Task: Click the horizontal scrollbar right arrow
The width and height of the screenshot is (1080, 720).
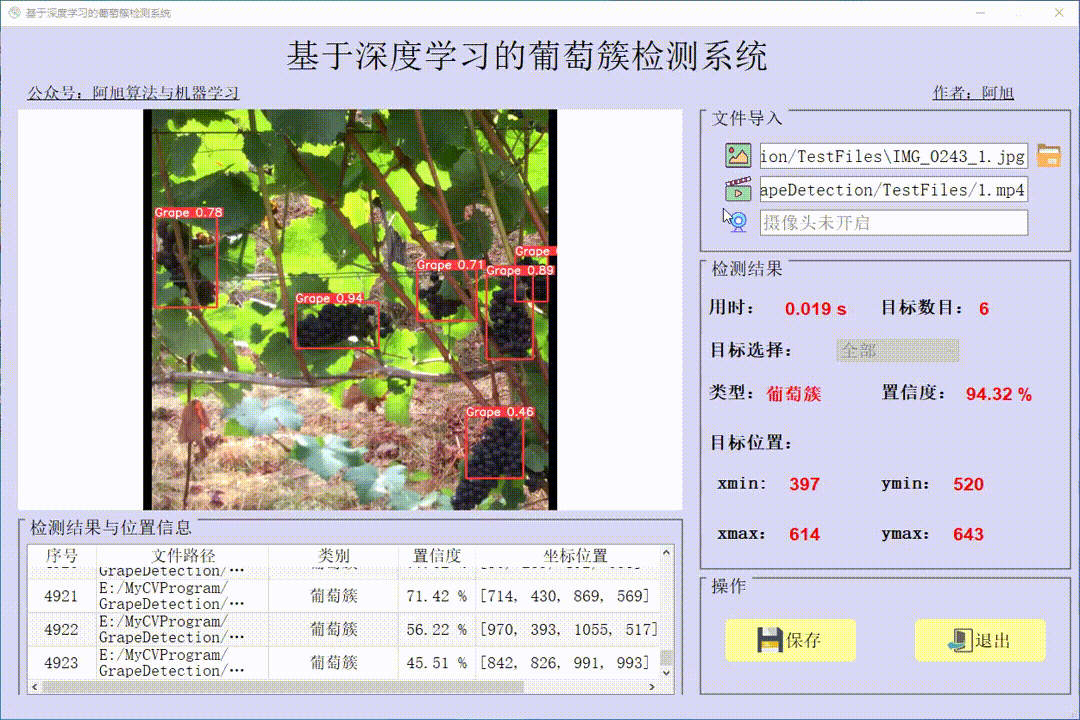Action: (x=652, y=687)
